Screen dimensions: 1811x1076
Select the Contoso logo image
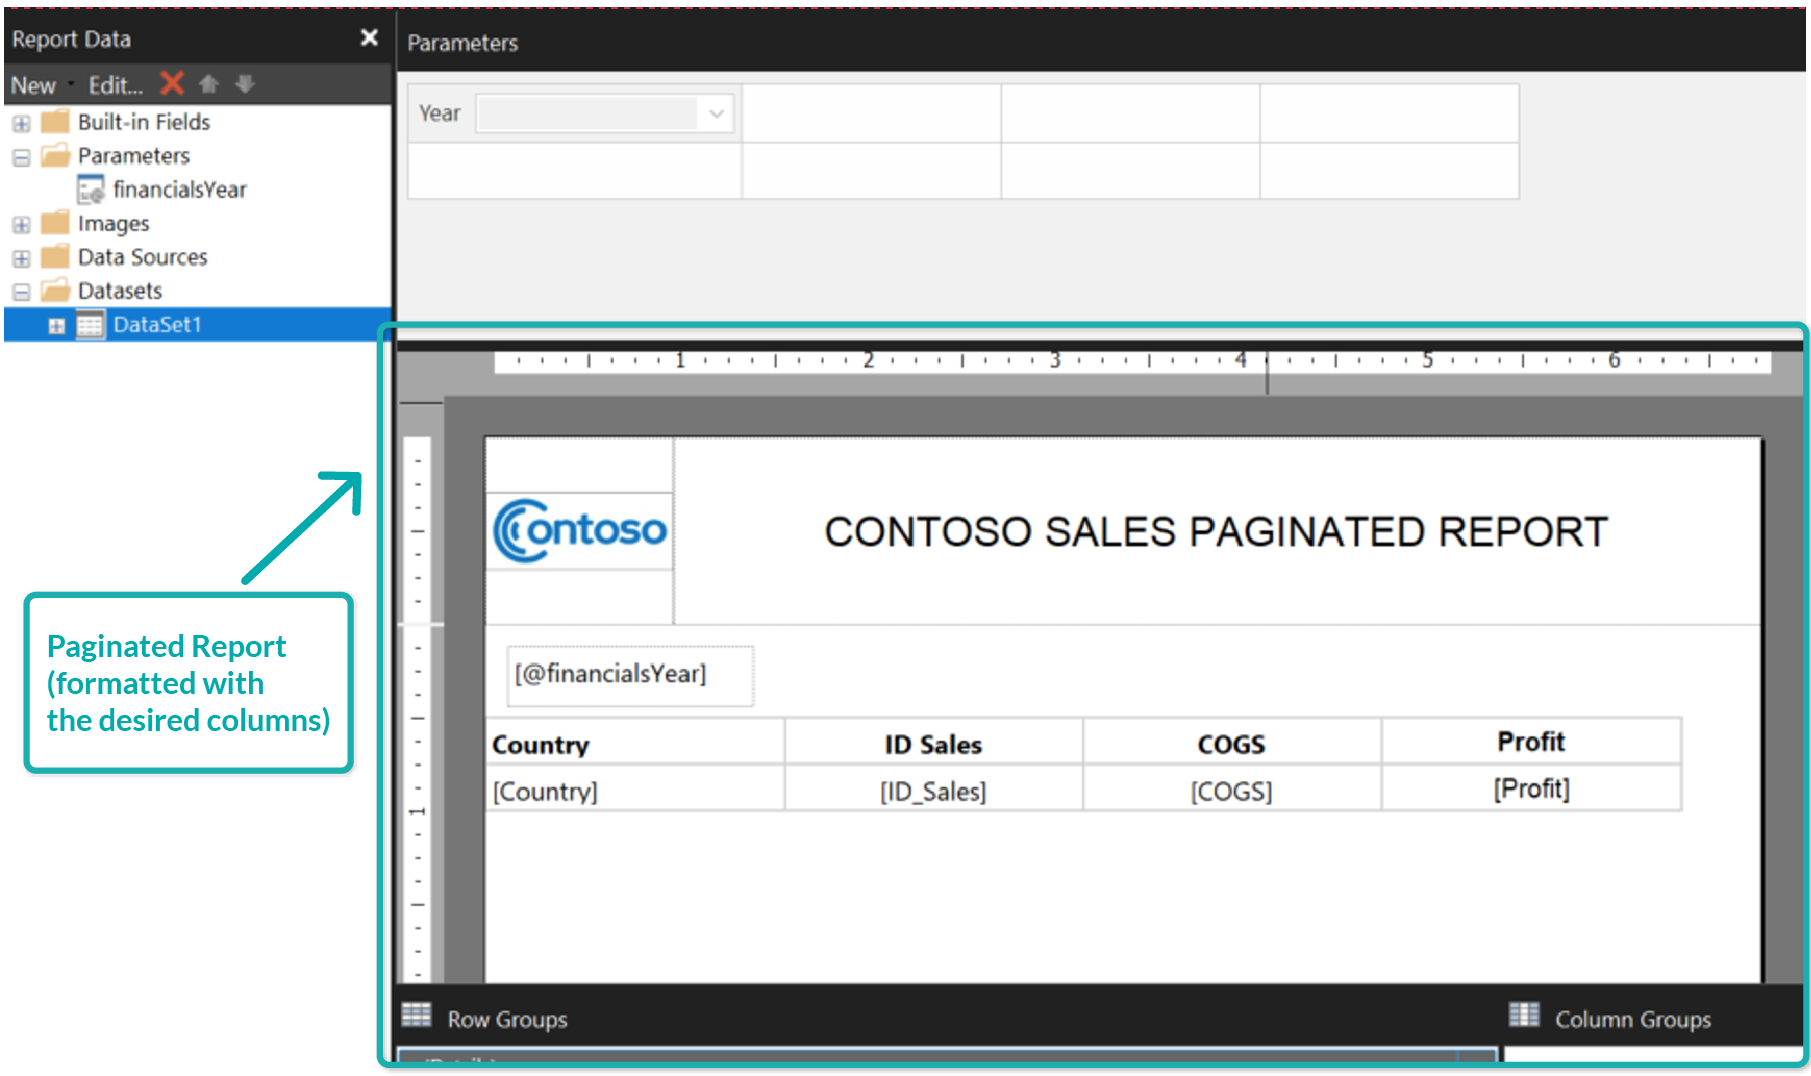point(580,531)
